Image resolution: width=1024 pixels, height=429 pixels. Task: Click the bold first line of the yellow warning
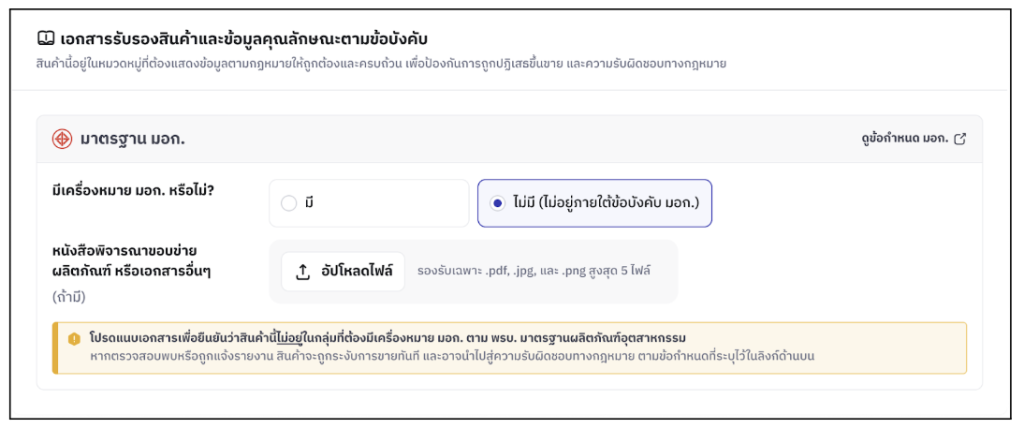tap(393, 338)
